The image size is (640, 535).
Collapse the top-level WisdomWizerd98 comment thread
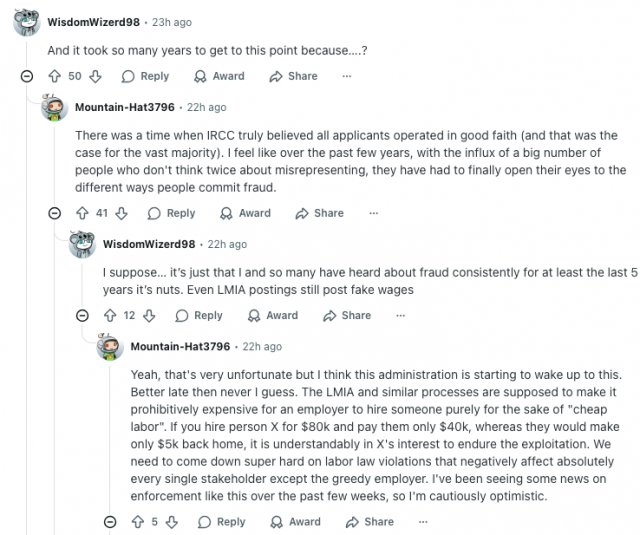click(x=27, y=76)
